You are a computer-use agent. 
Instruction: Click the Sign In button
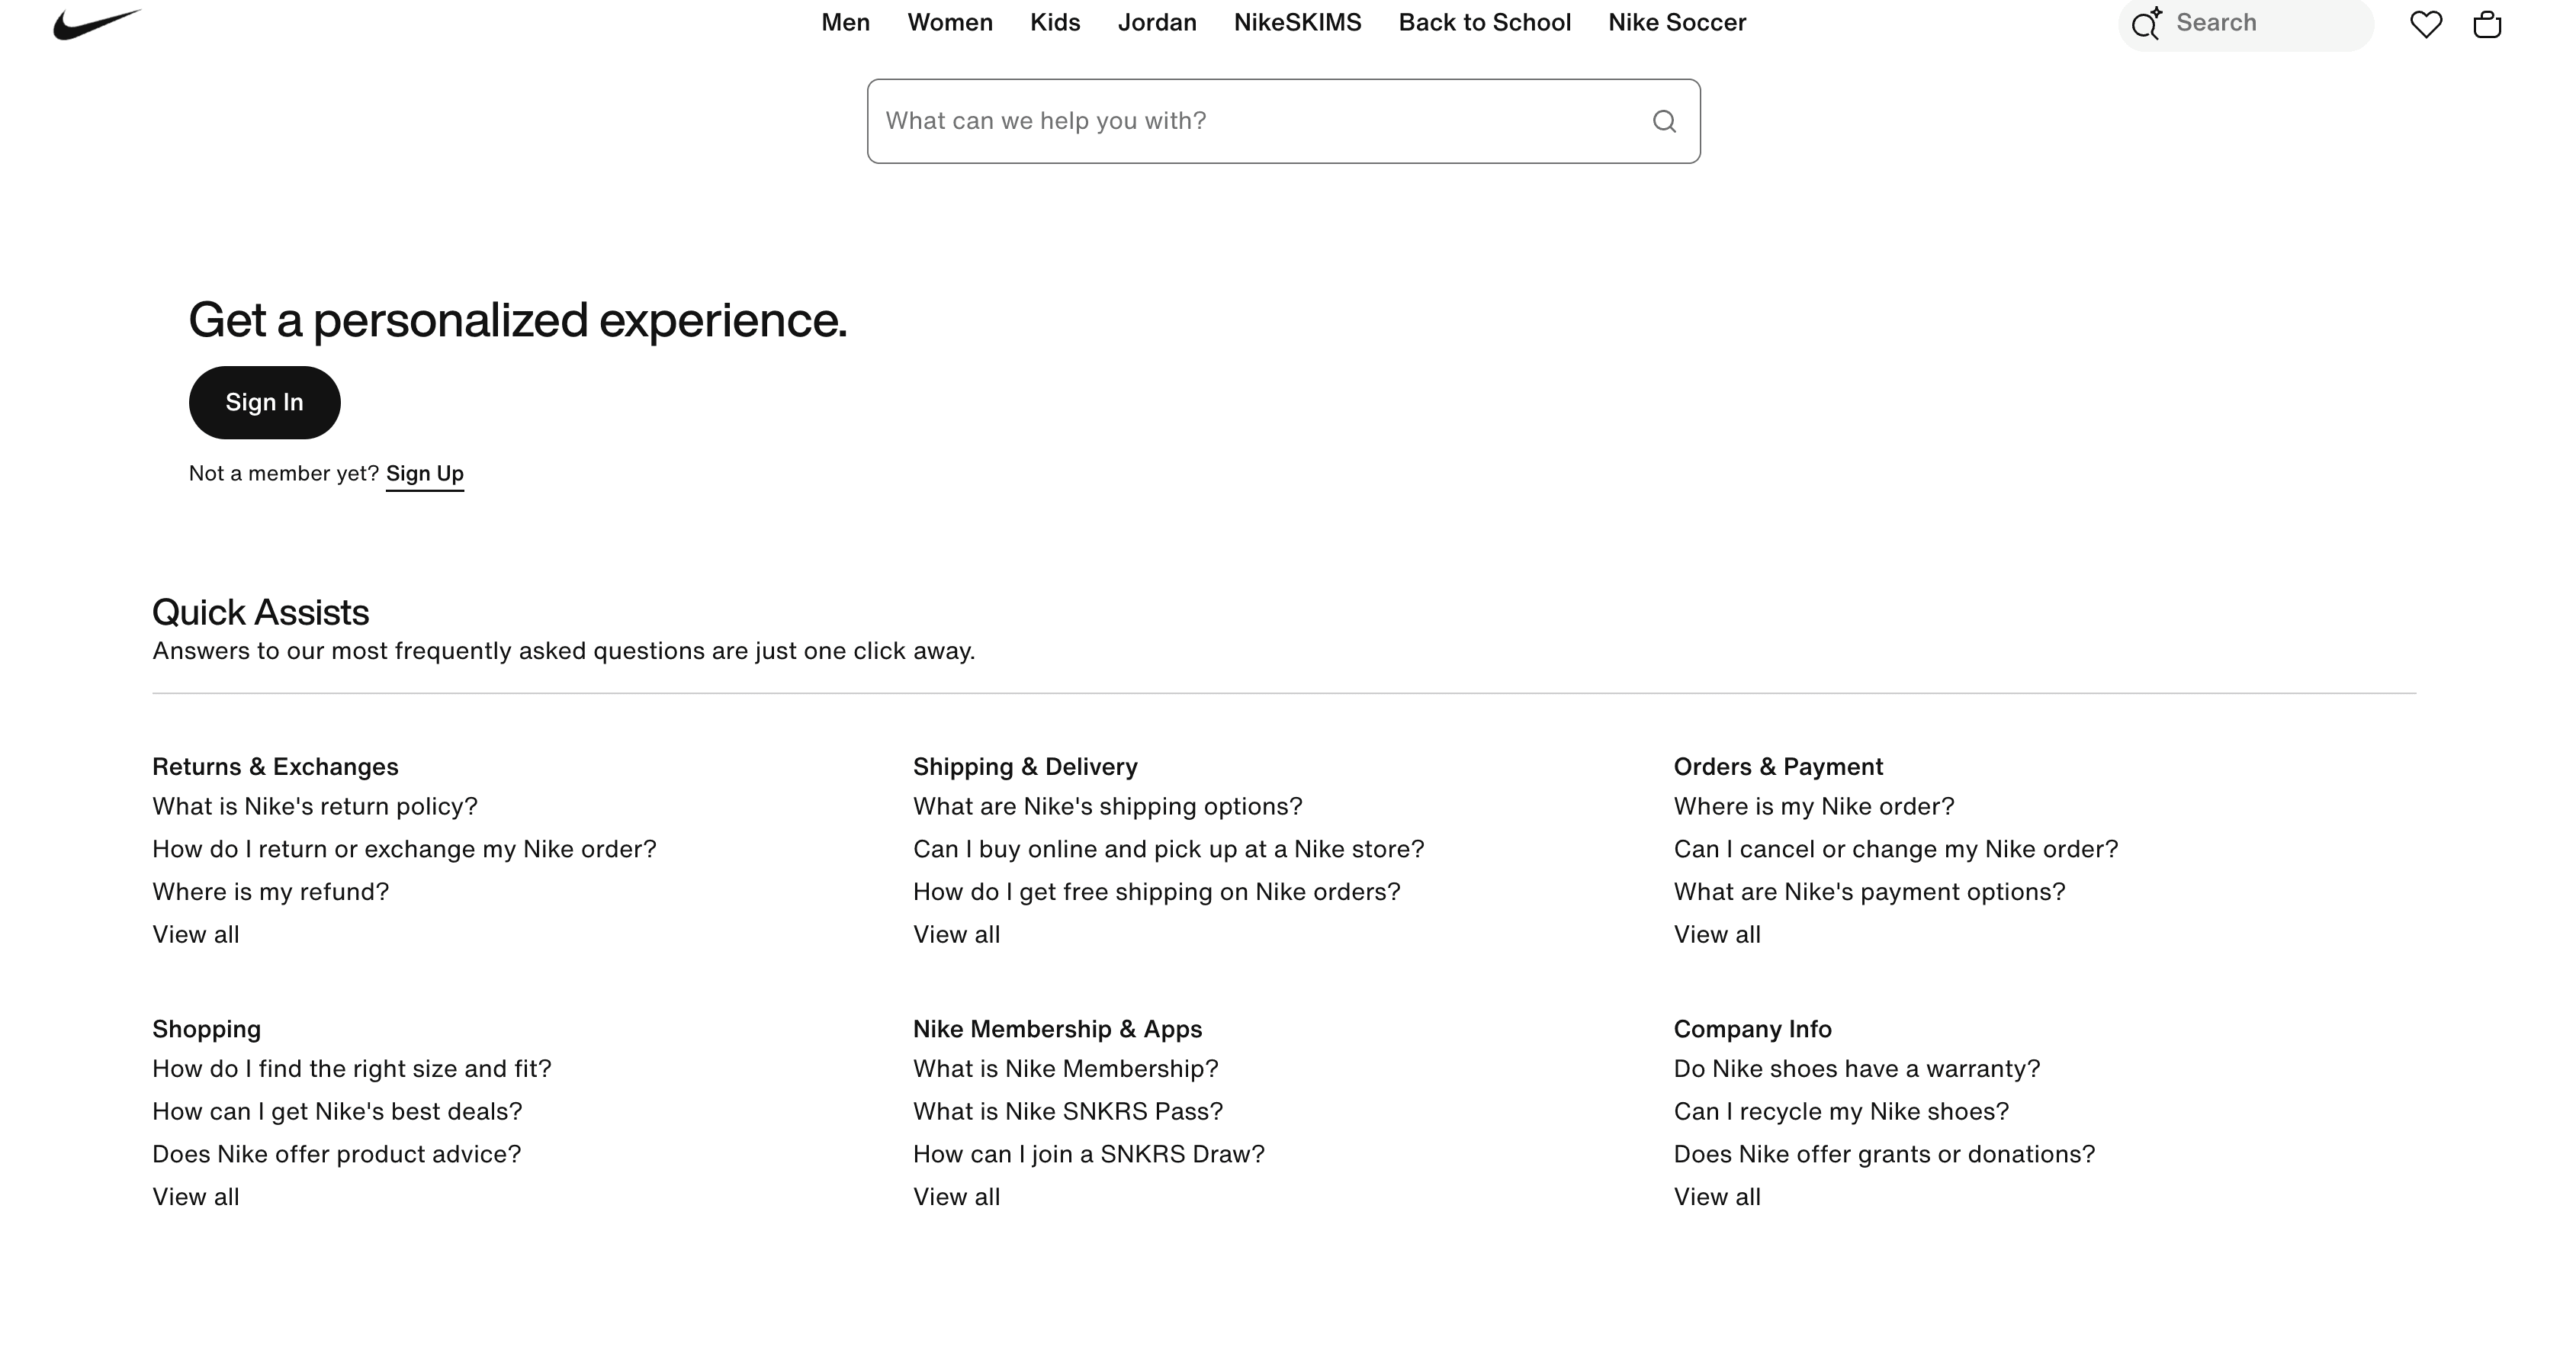pyautogui.click(x=265, y=402)
